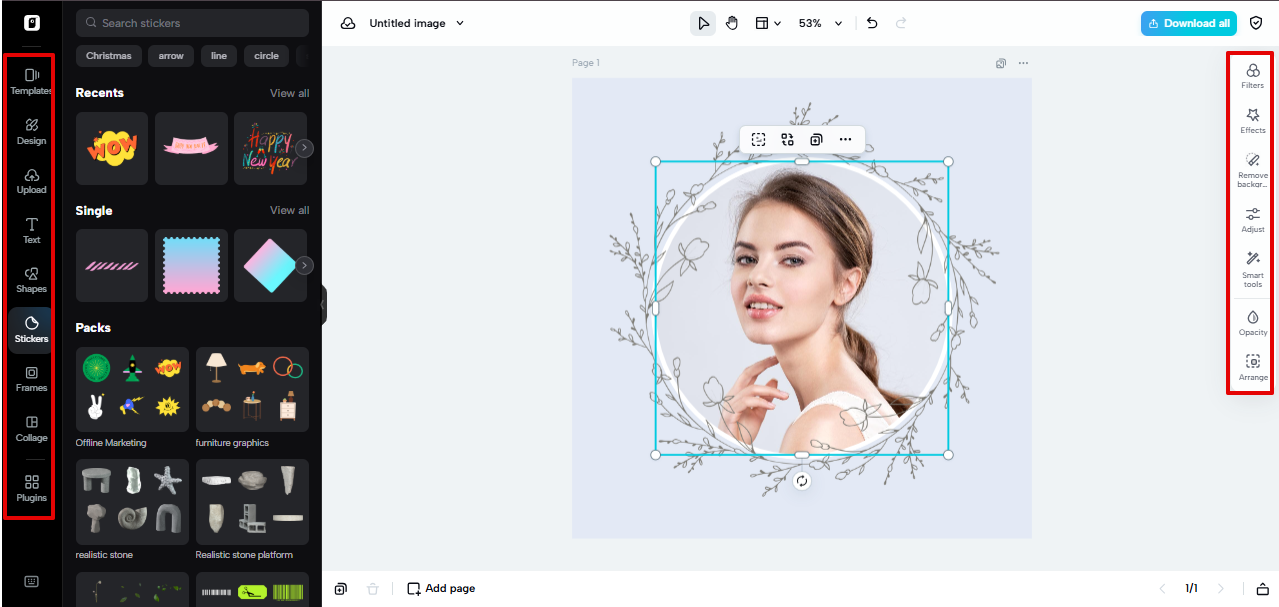Click Add page button
Viewport: 1279px width, 607px height.
point(441,588)
